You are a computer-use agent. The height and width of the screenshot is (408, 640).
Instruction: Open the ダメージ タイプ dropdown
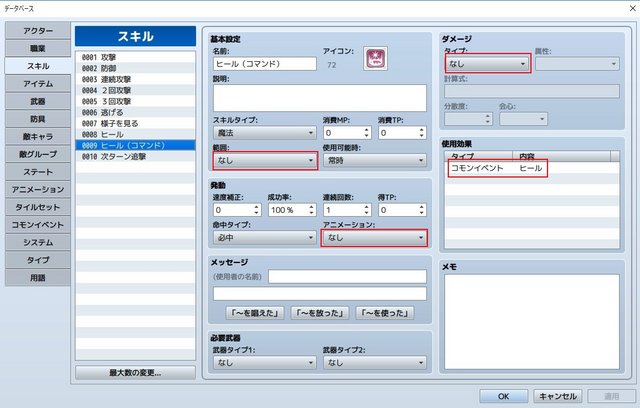pos(487,64)
